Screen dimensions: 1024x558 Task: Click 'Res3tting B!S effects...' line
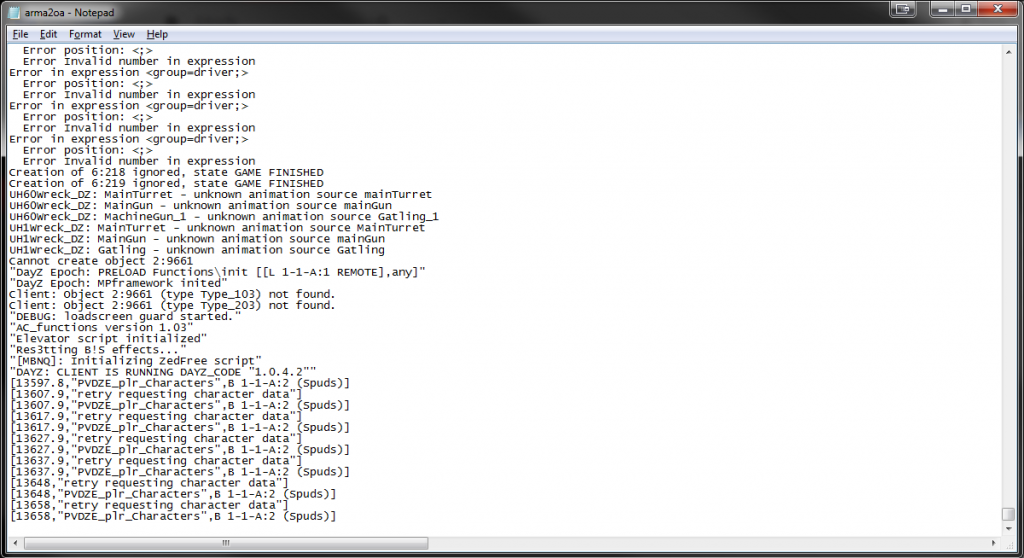pos(97,350)
